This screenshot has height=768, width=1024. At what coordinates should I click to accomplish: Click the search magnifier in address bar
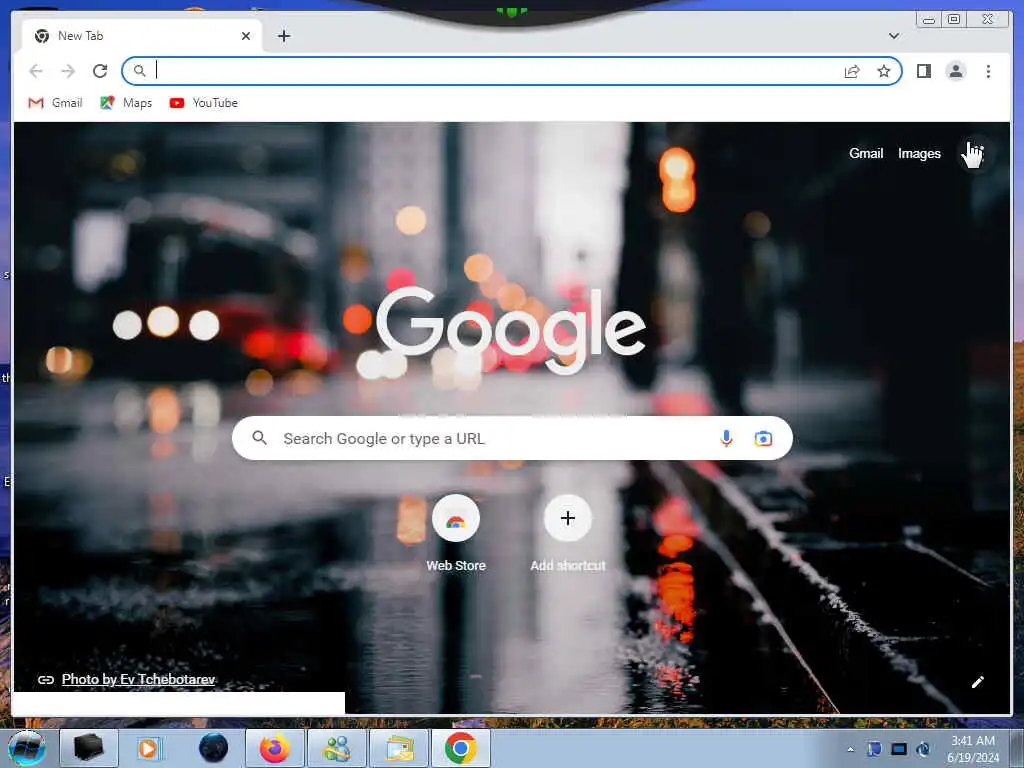139,71
